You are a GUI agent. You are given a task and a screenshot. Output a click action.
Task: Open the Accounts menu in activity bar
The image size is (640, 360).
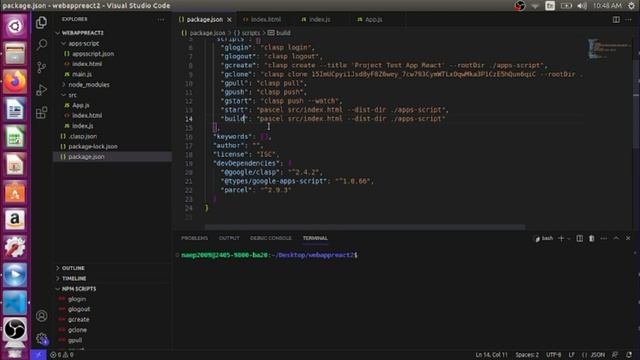tap(41, 316)
